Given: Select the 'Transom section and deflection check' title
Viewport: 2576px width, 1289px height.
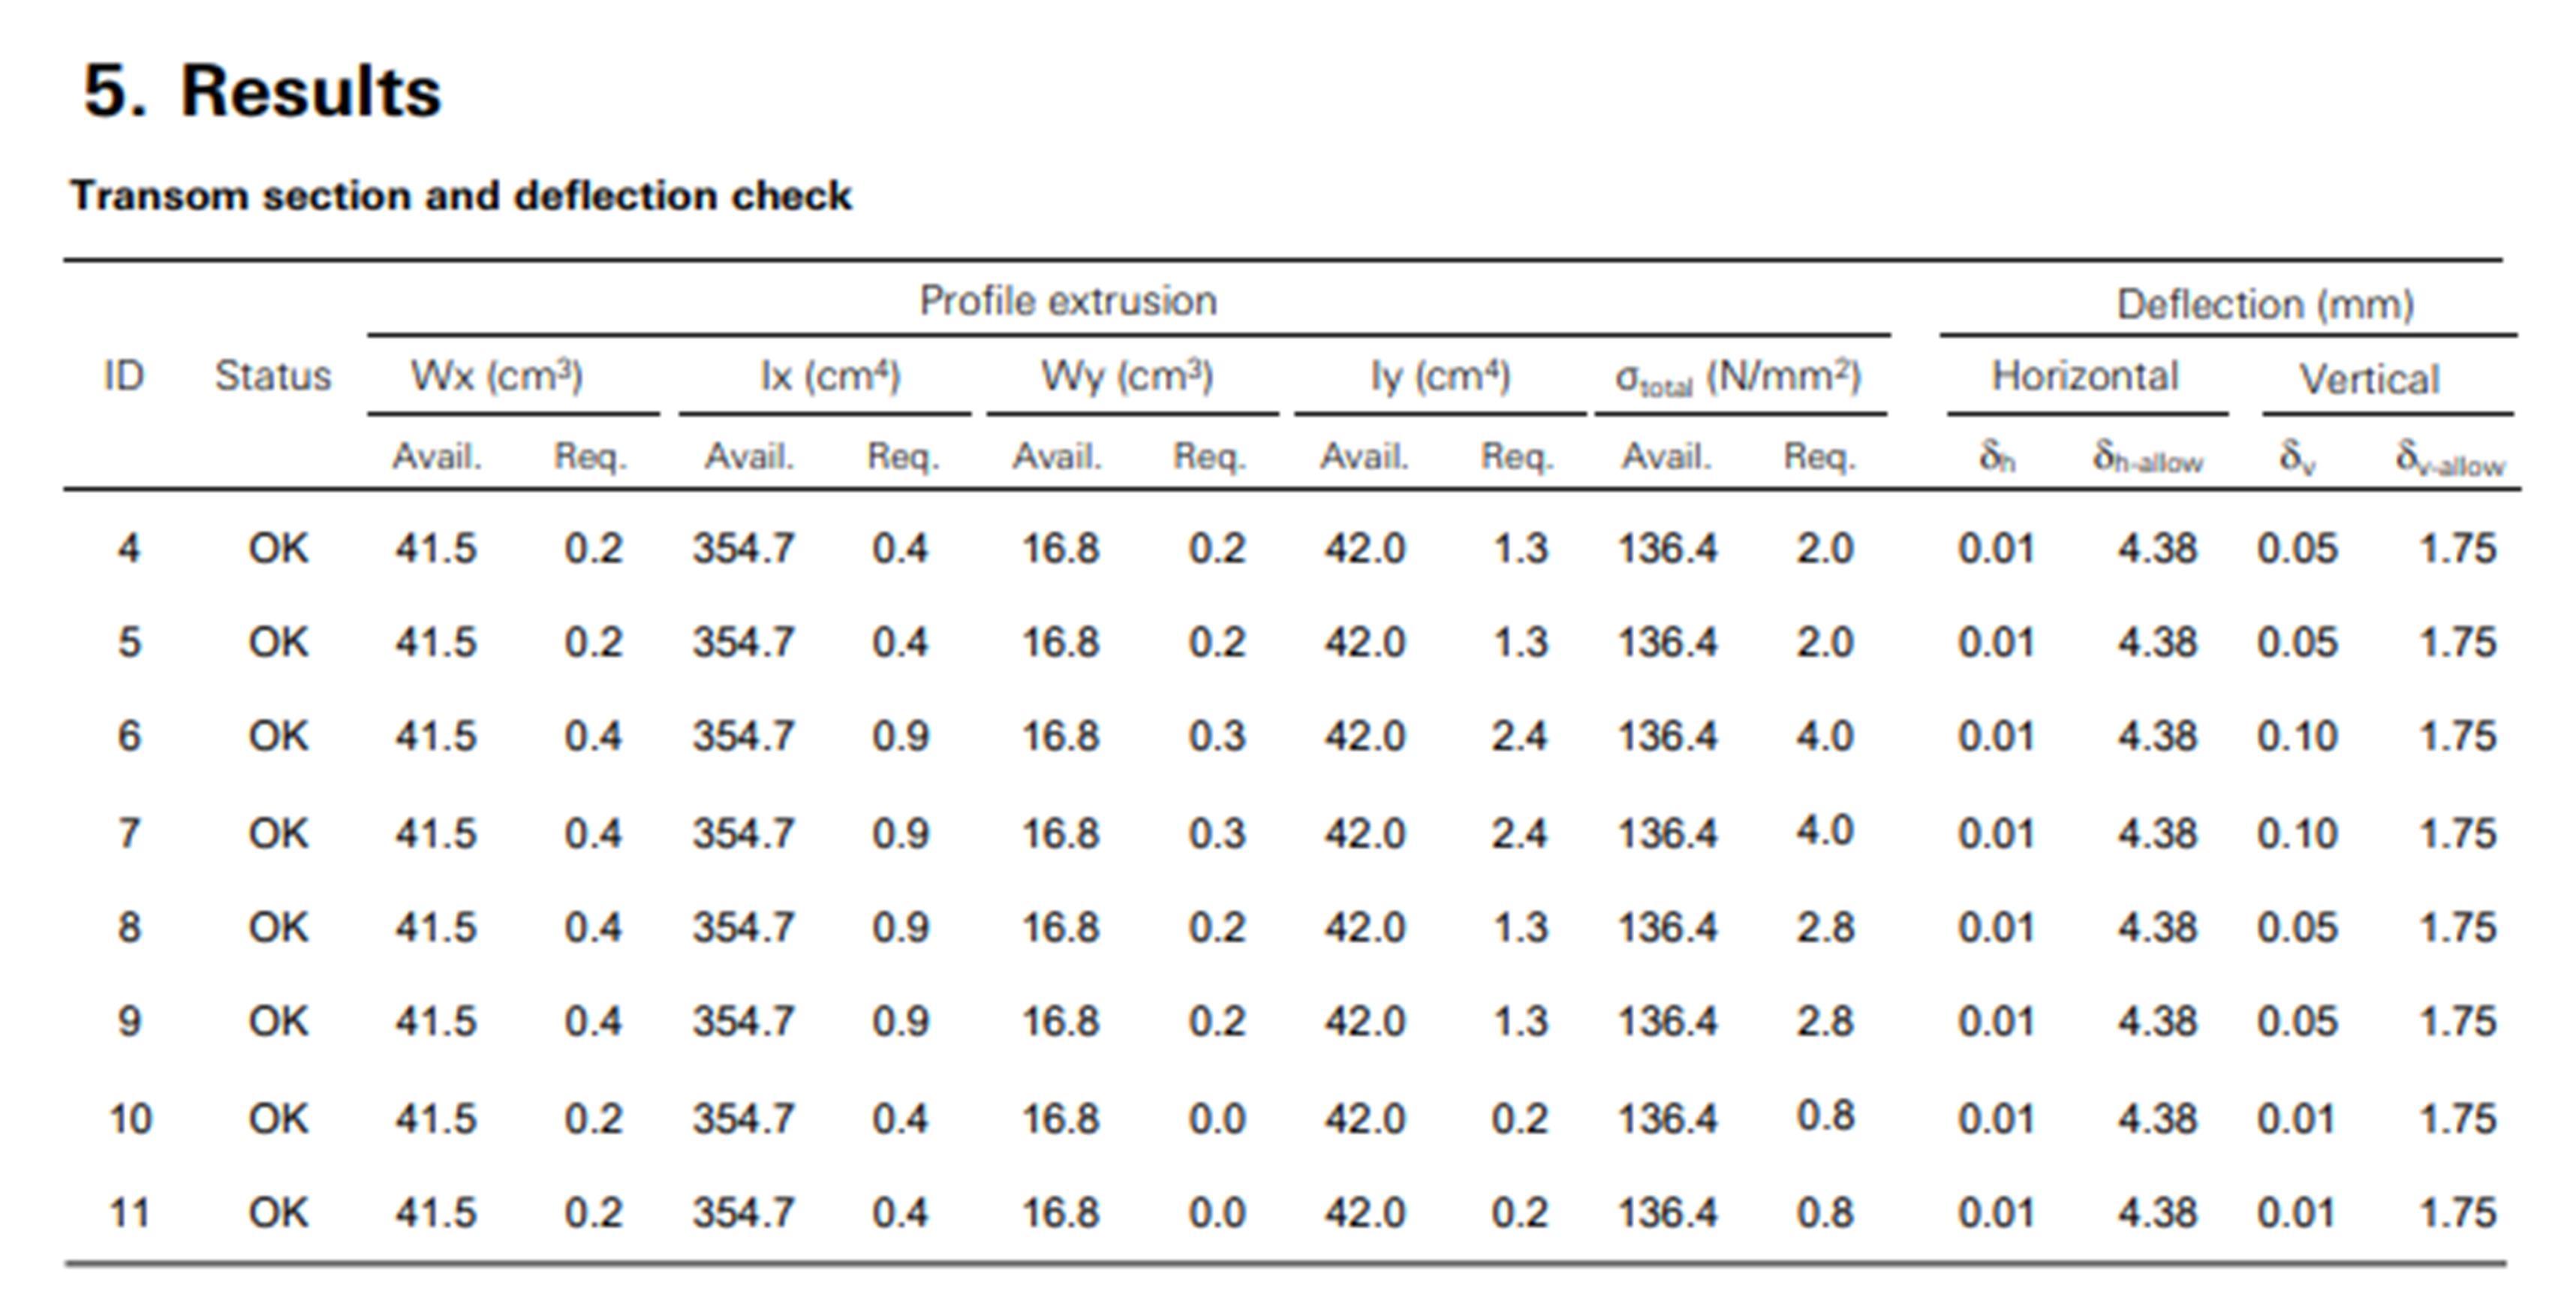Looking at the screenshot, I should point(461,196).
